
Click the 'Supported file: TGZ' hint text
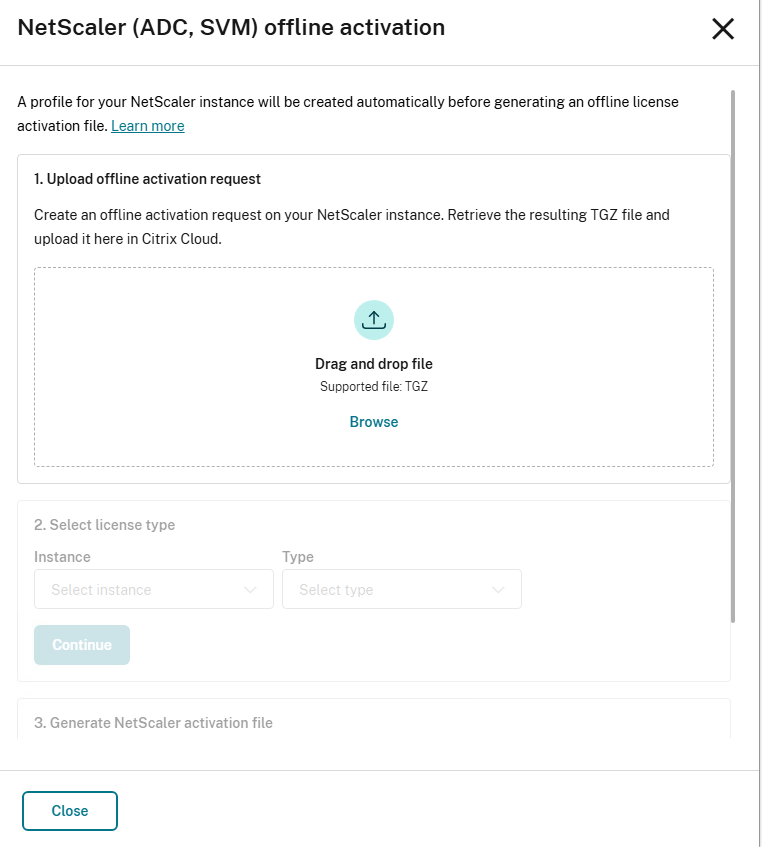click(x=374, y=386)
